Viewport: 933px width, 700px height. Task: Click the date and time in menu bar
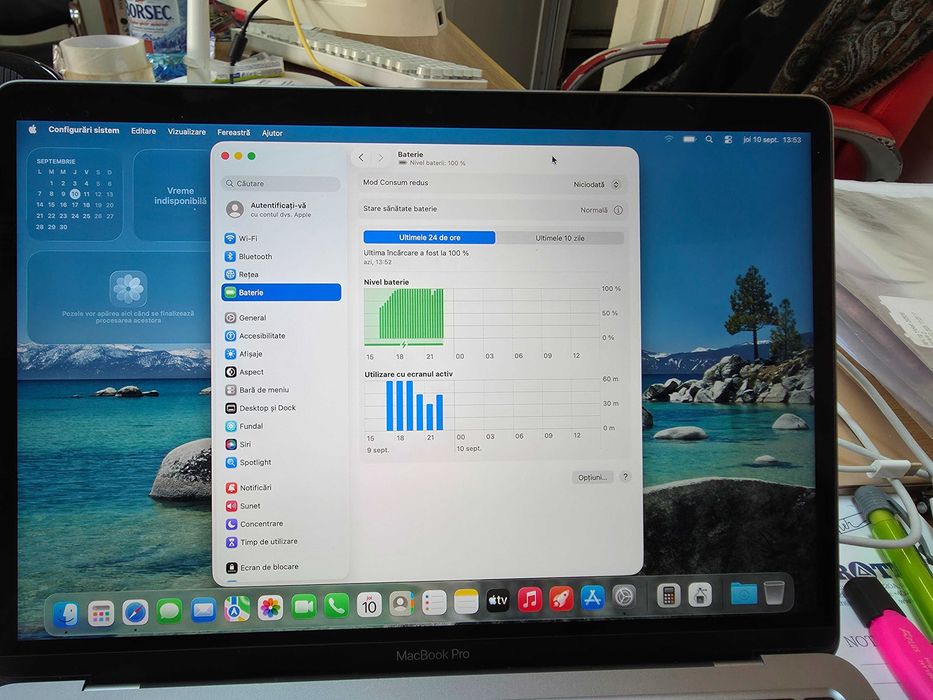[x=772, y=140]
